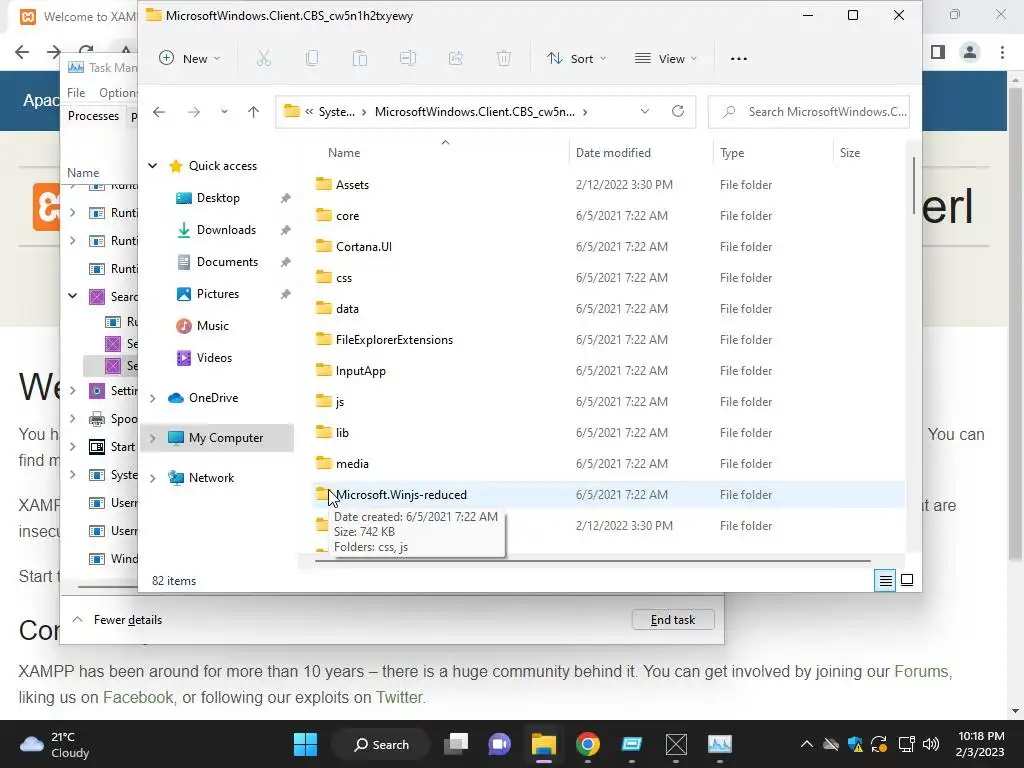Image resolution: width=1024 pixels, height=768 pixels.
Task: Open Forums link on XAMPP page
Action: pos(921,671)
